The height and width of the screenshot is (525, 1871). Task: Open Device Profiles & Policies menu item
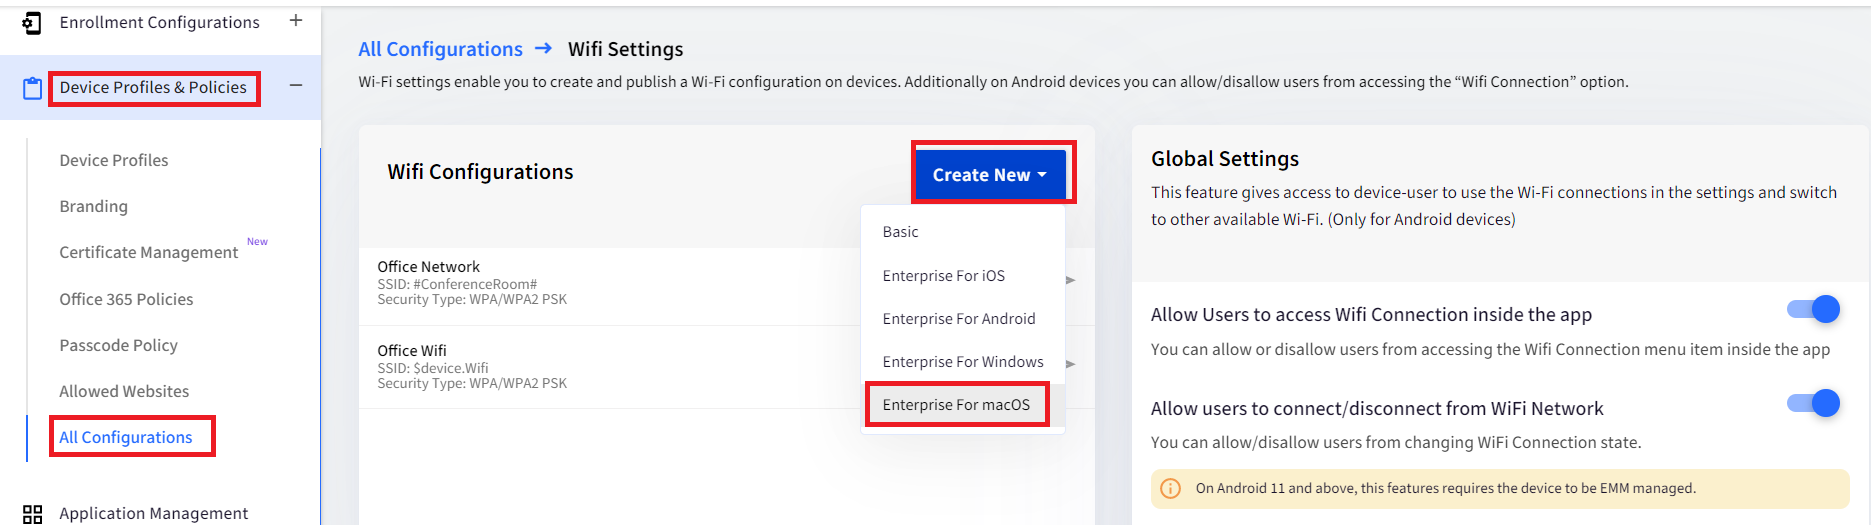point(153,87)
